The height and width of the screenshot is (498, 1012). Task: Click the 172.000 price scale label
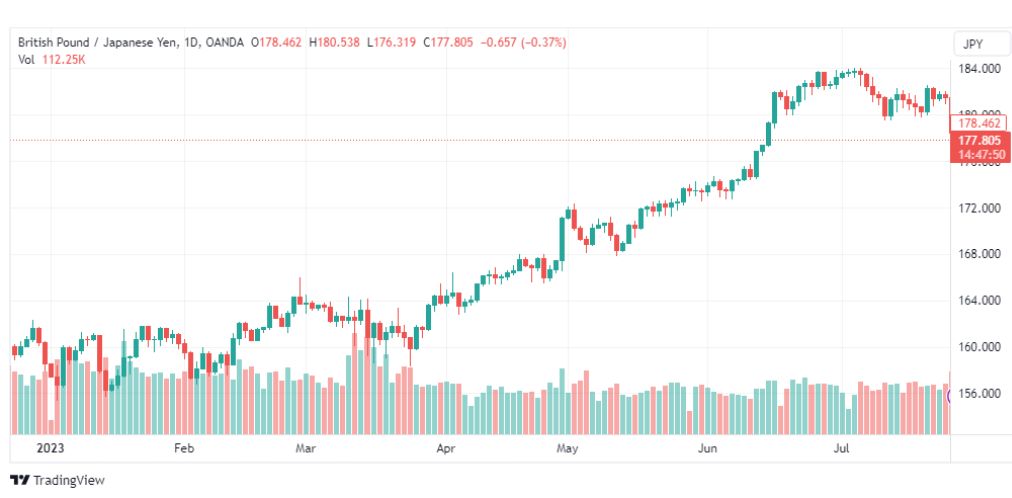tap(979, 208)
